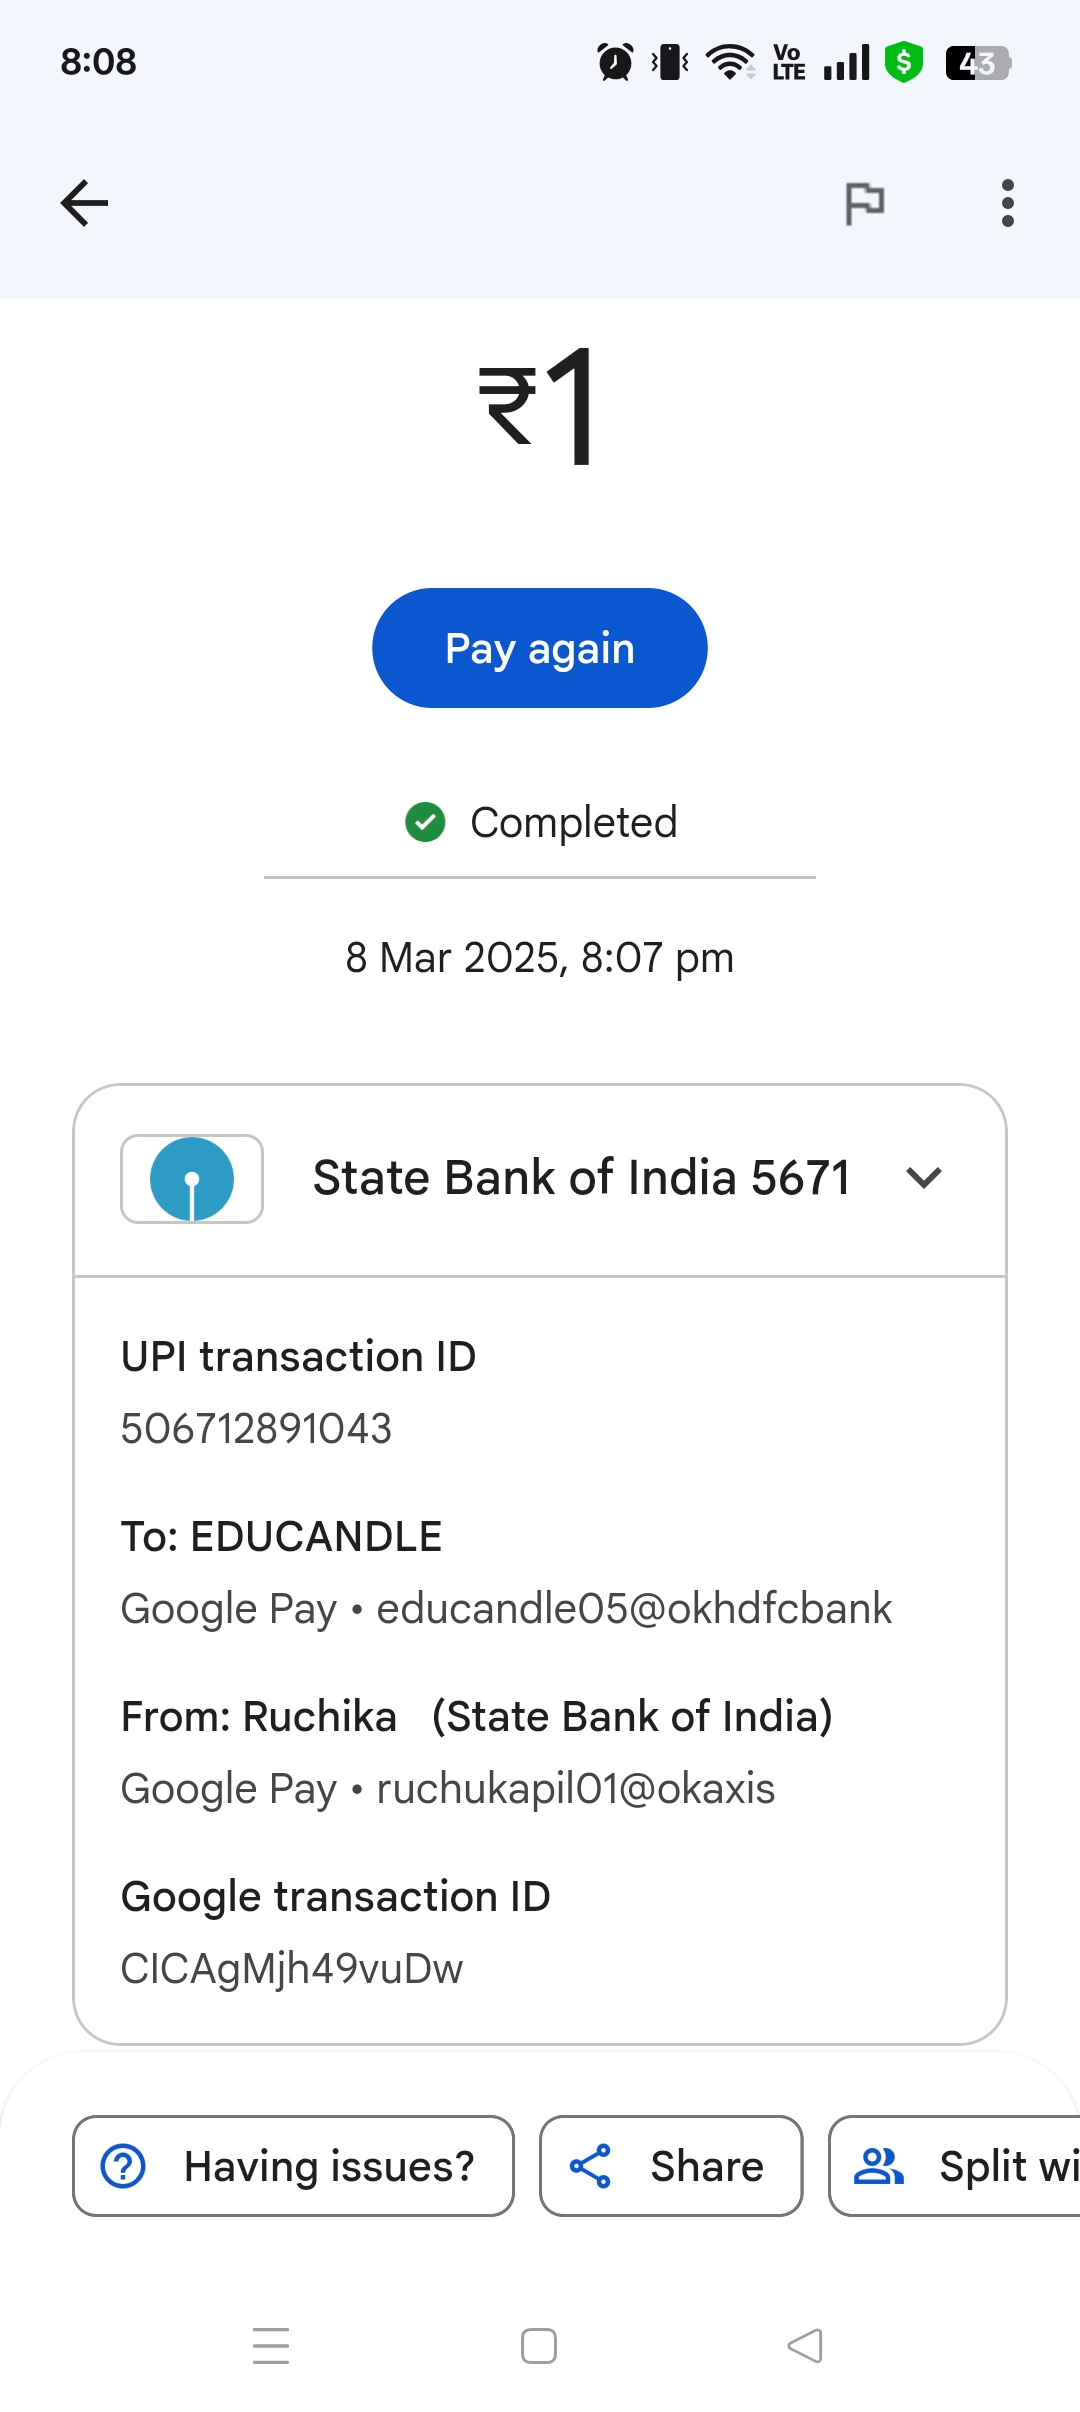1080x2412 pixels.
Task: Tap the flag report icon
Action: [865, 203]
